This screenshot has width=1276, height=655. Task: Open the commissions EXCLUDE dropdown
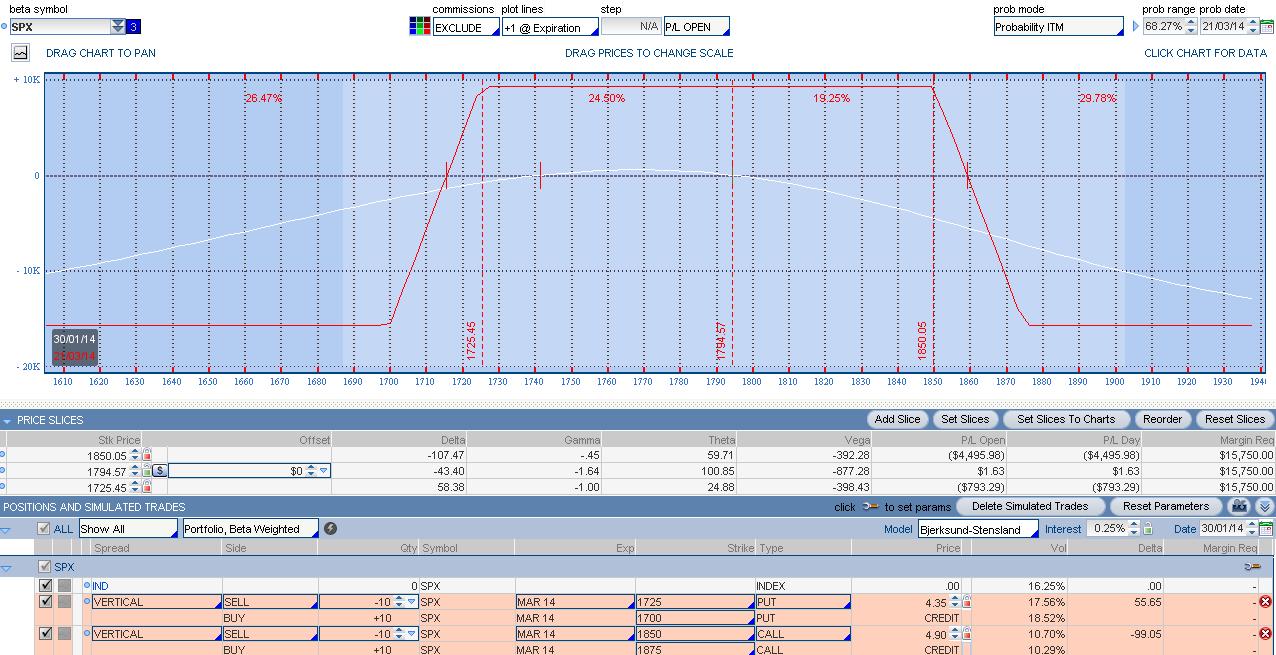point(465,27)
